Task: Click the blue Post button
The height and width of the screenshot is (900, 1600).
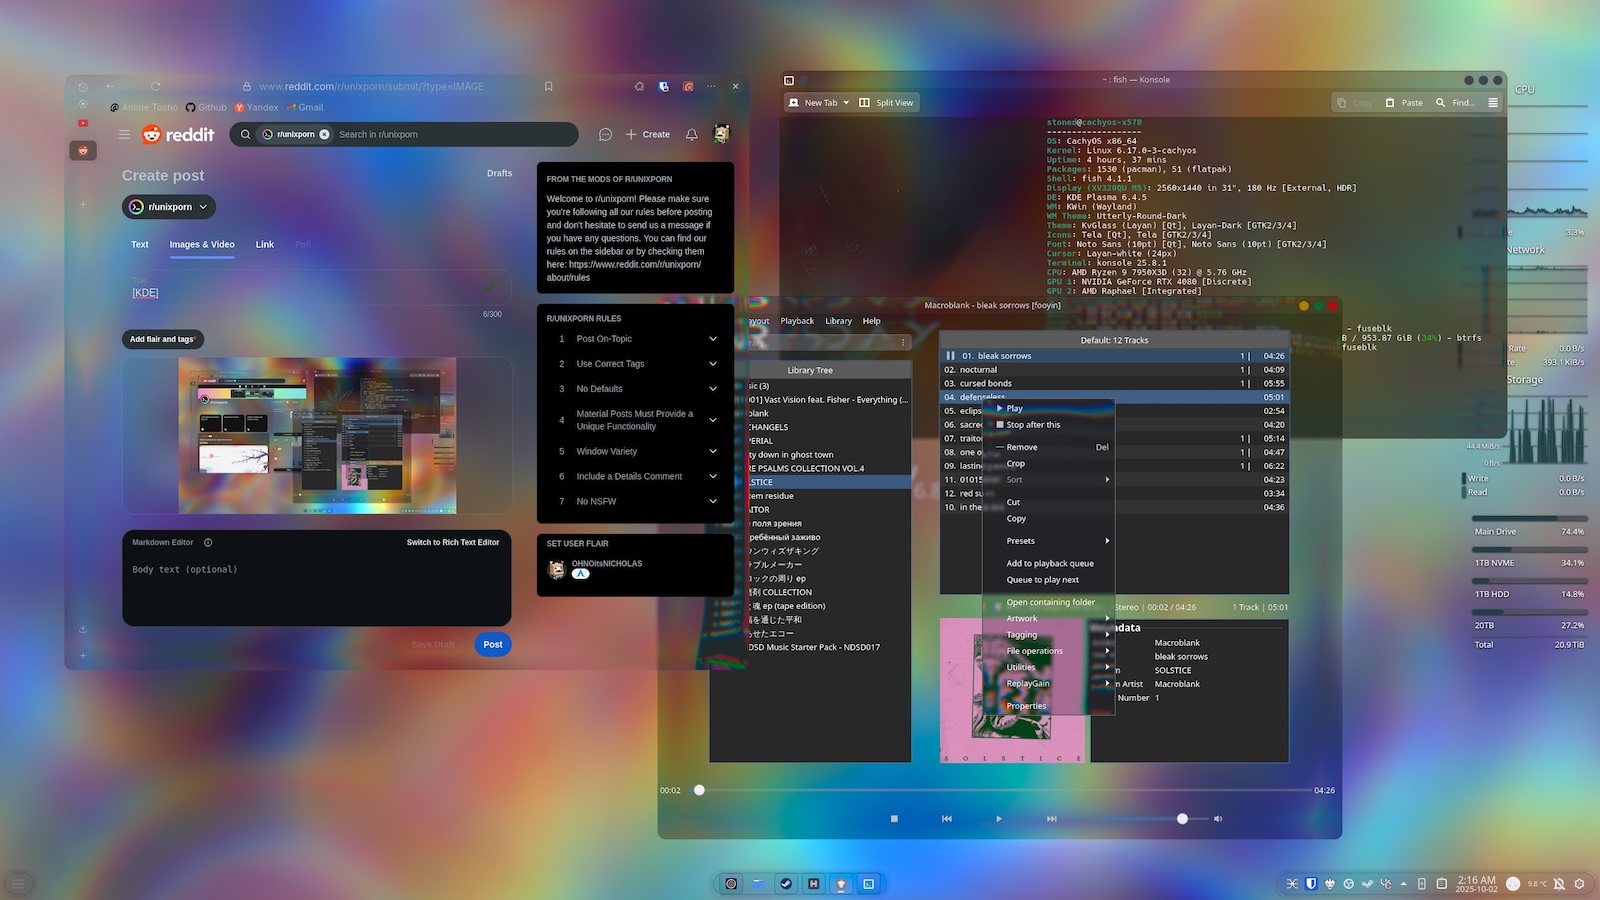Action: [492, 645]
